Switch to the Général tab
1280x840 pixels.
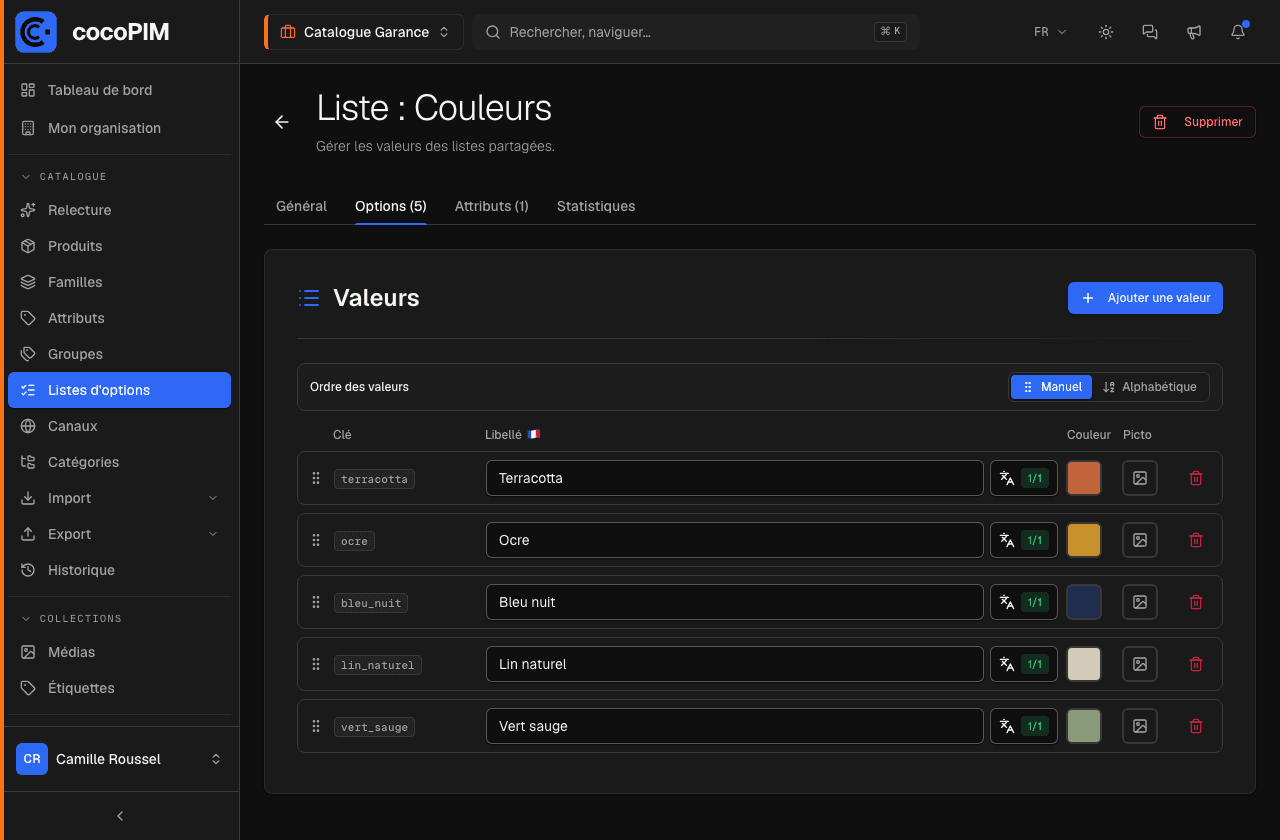coord(301,206)
